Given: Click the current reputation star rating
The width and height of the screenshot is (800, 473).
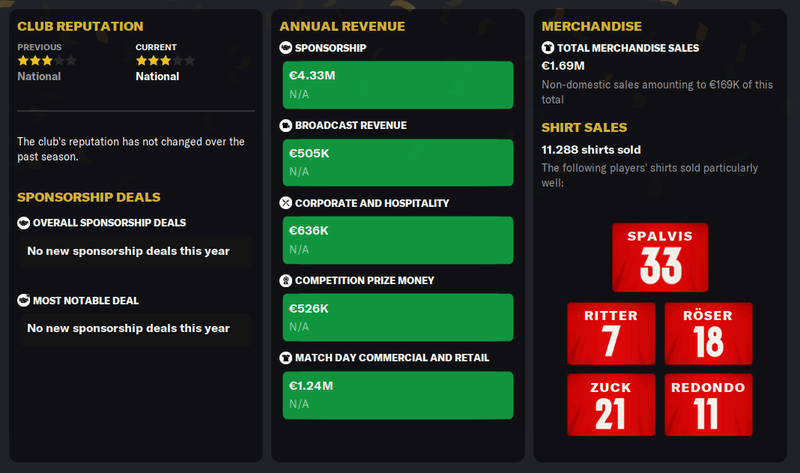Looking at the screenshot, I should point(165,61).
